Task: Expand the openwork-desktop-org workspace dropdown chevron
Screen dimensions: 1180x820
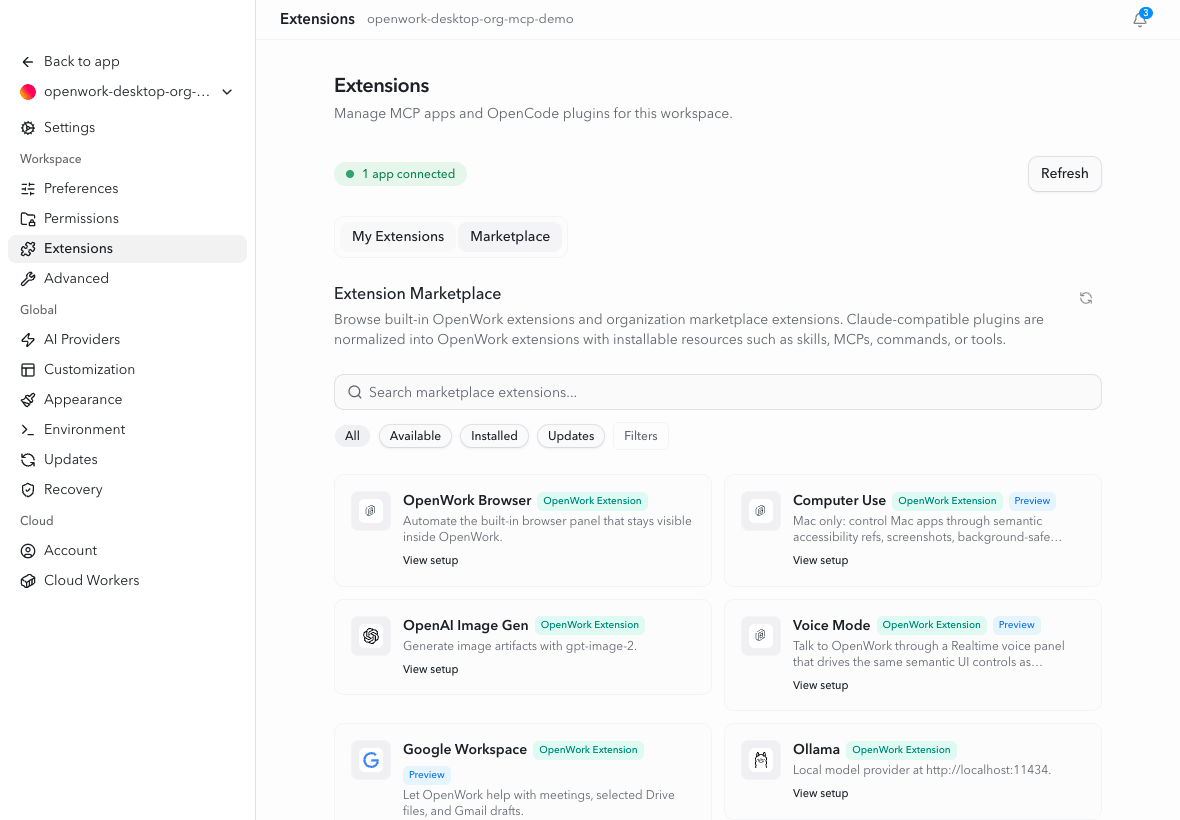Action: click(227, 92)
